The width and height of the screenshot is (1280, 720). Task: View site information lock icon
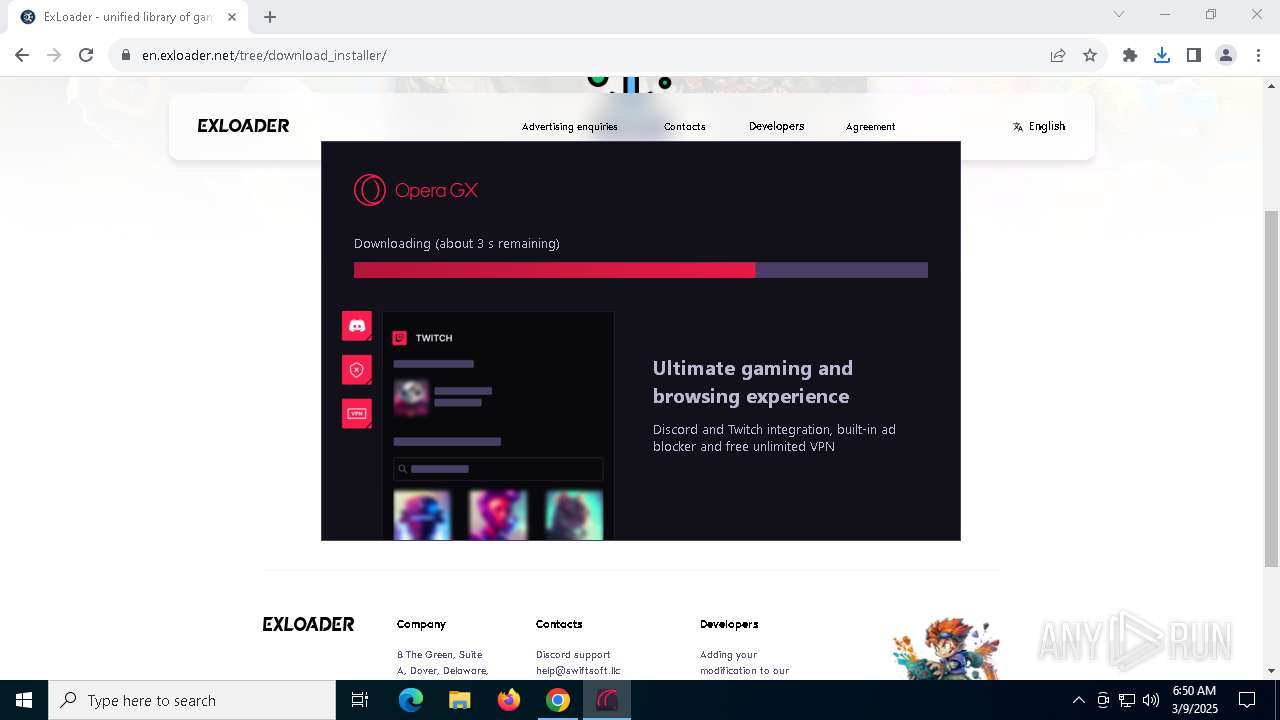tap(126, 55)
